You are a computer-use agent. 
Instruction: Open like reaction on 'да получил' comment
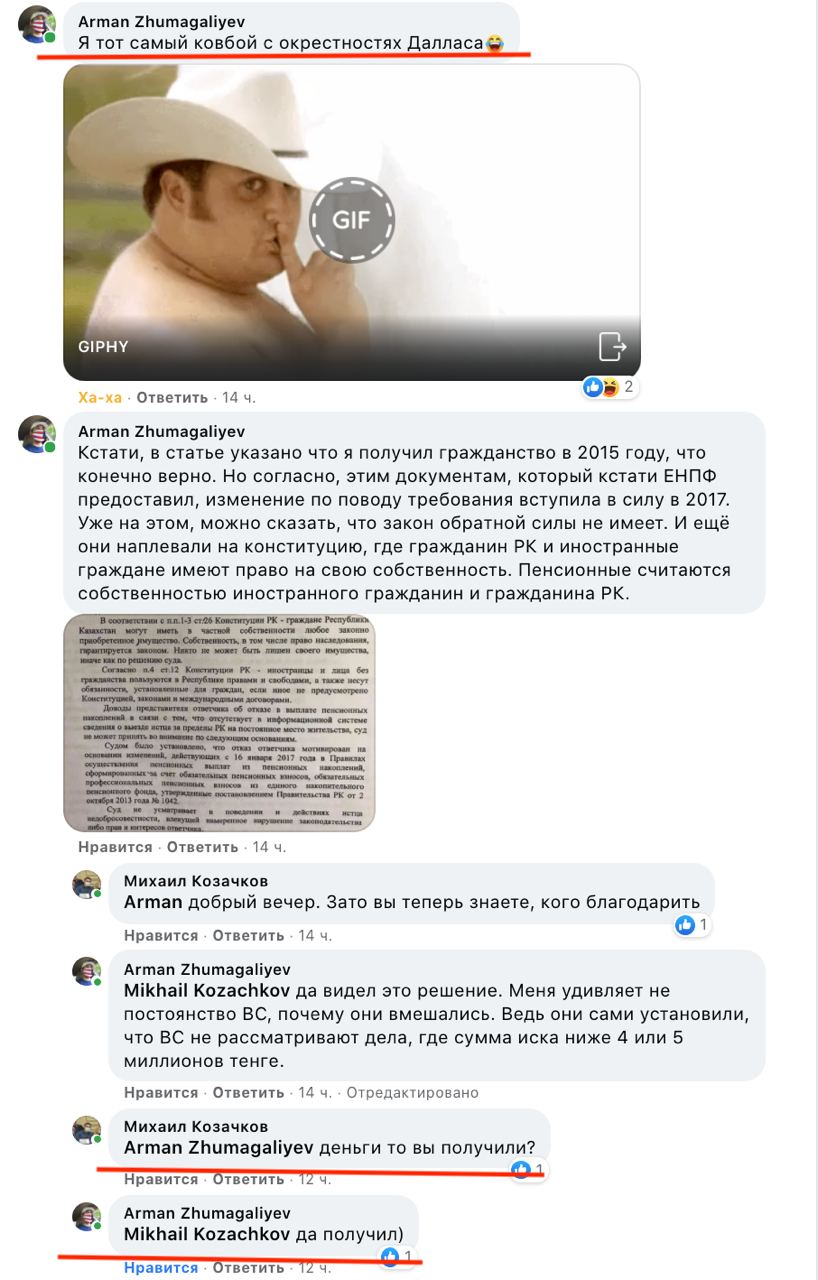pos(396,1256)
